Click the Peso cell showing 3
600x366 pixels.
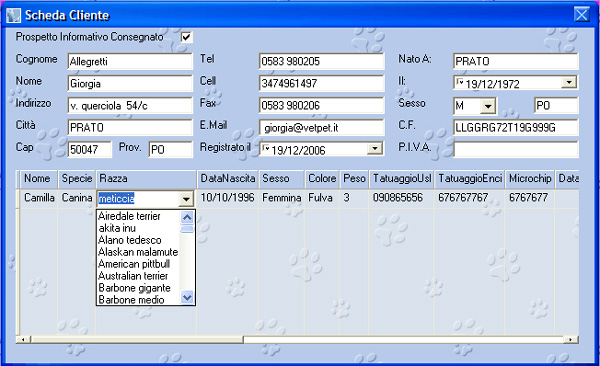coord(354,198)
